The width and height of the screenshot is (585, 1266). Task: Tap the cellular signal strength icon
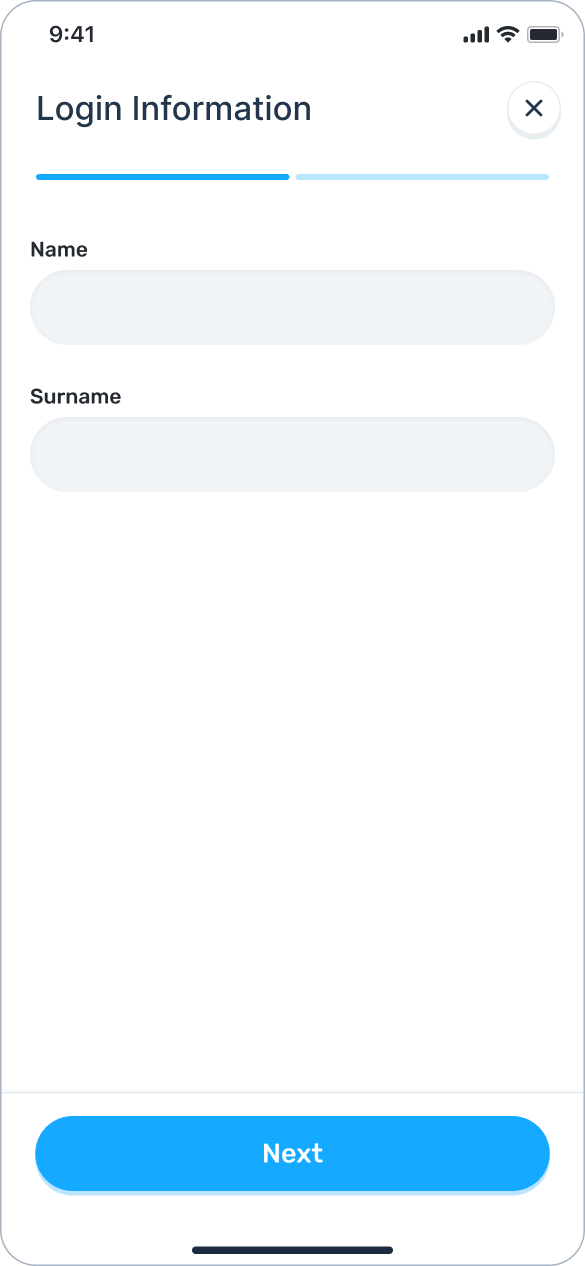point(476,35)
